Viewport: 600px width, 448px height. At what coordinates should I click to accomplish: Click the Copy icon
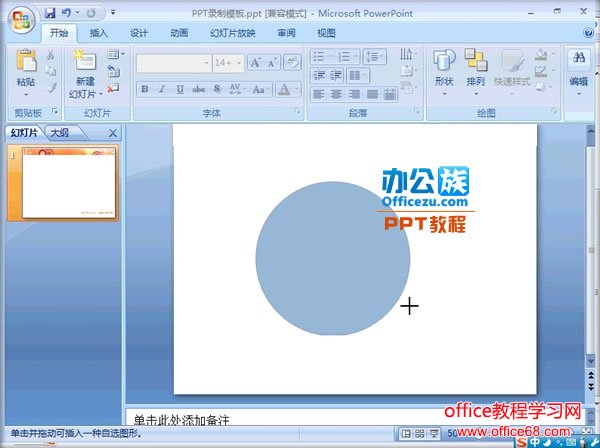pyautogui.click(x=51, y=71)
